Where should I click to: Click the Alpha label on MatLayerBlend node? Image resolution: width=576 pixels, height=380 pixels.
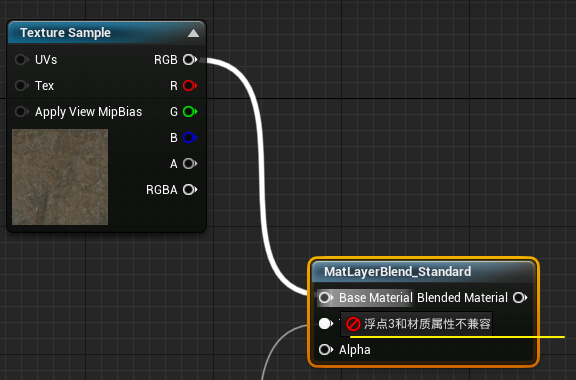tap(354, 350)
